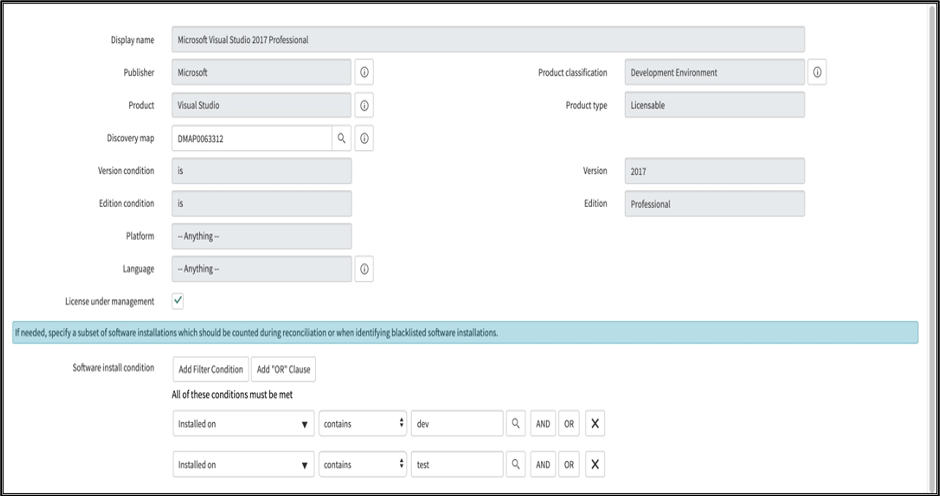Click AND button in the test row
The image size is (940, 496).
(x=543, y=464)
